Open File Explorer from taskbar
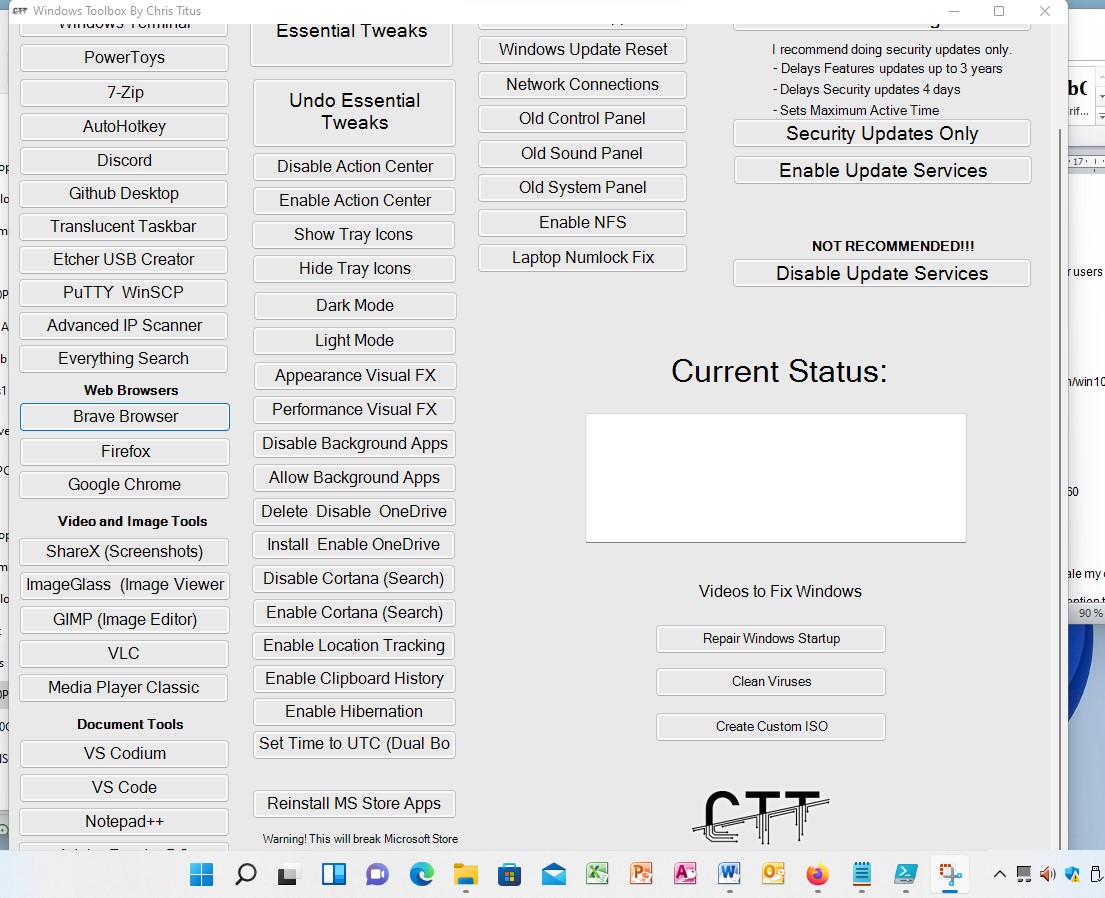This screenshot has height=898, width=1105. click(465, 875)
